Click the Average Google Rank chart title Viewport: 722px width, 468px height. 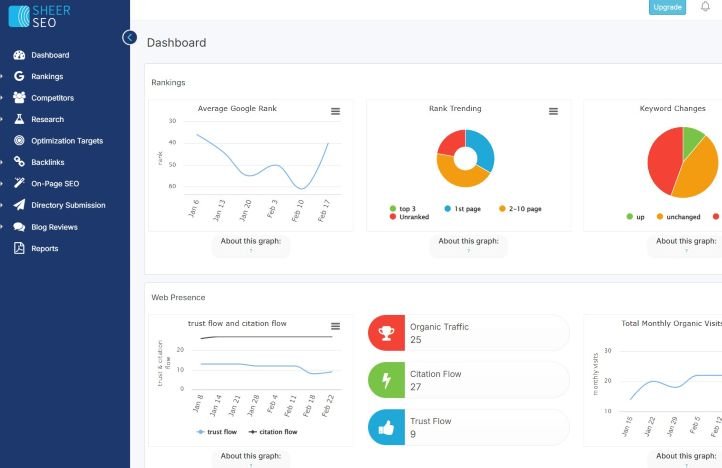point(237,109)
